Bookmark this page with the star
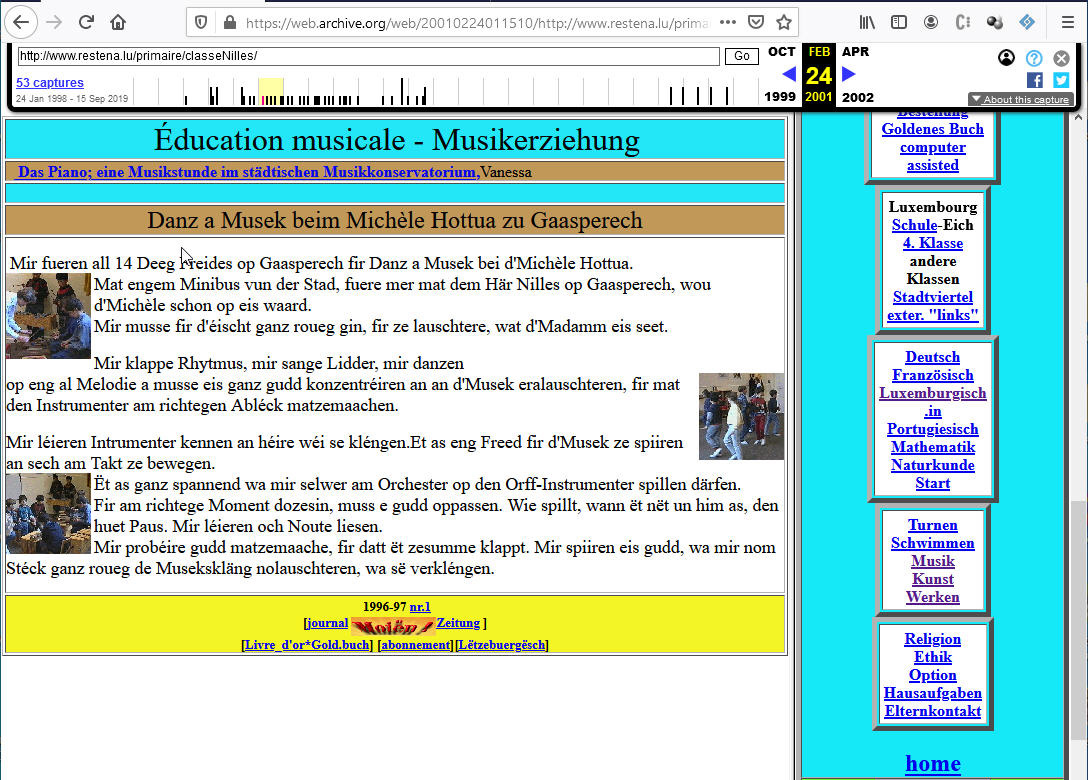 click(784, 22)
